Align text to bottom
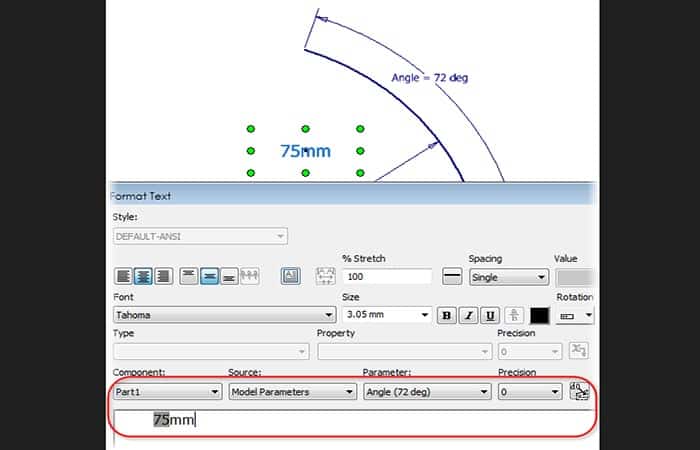The image size is (700, 450). [229, 276]
